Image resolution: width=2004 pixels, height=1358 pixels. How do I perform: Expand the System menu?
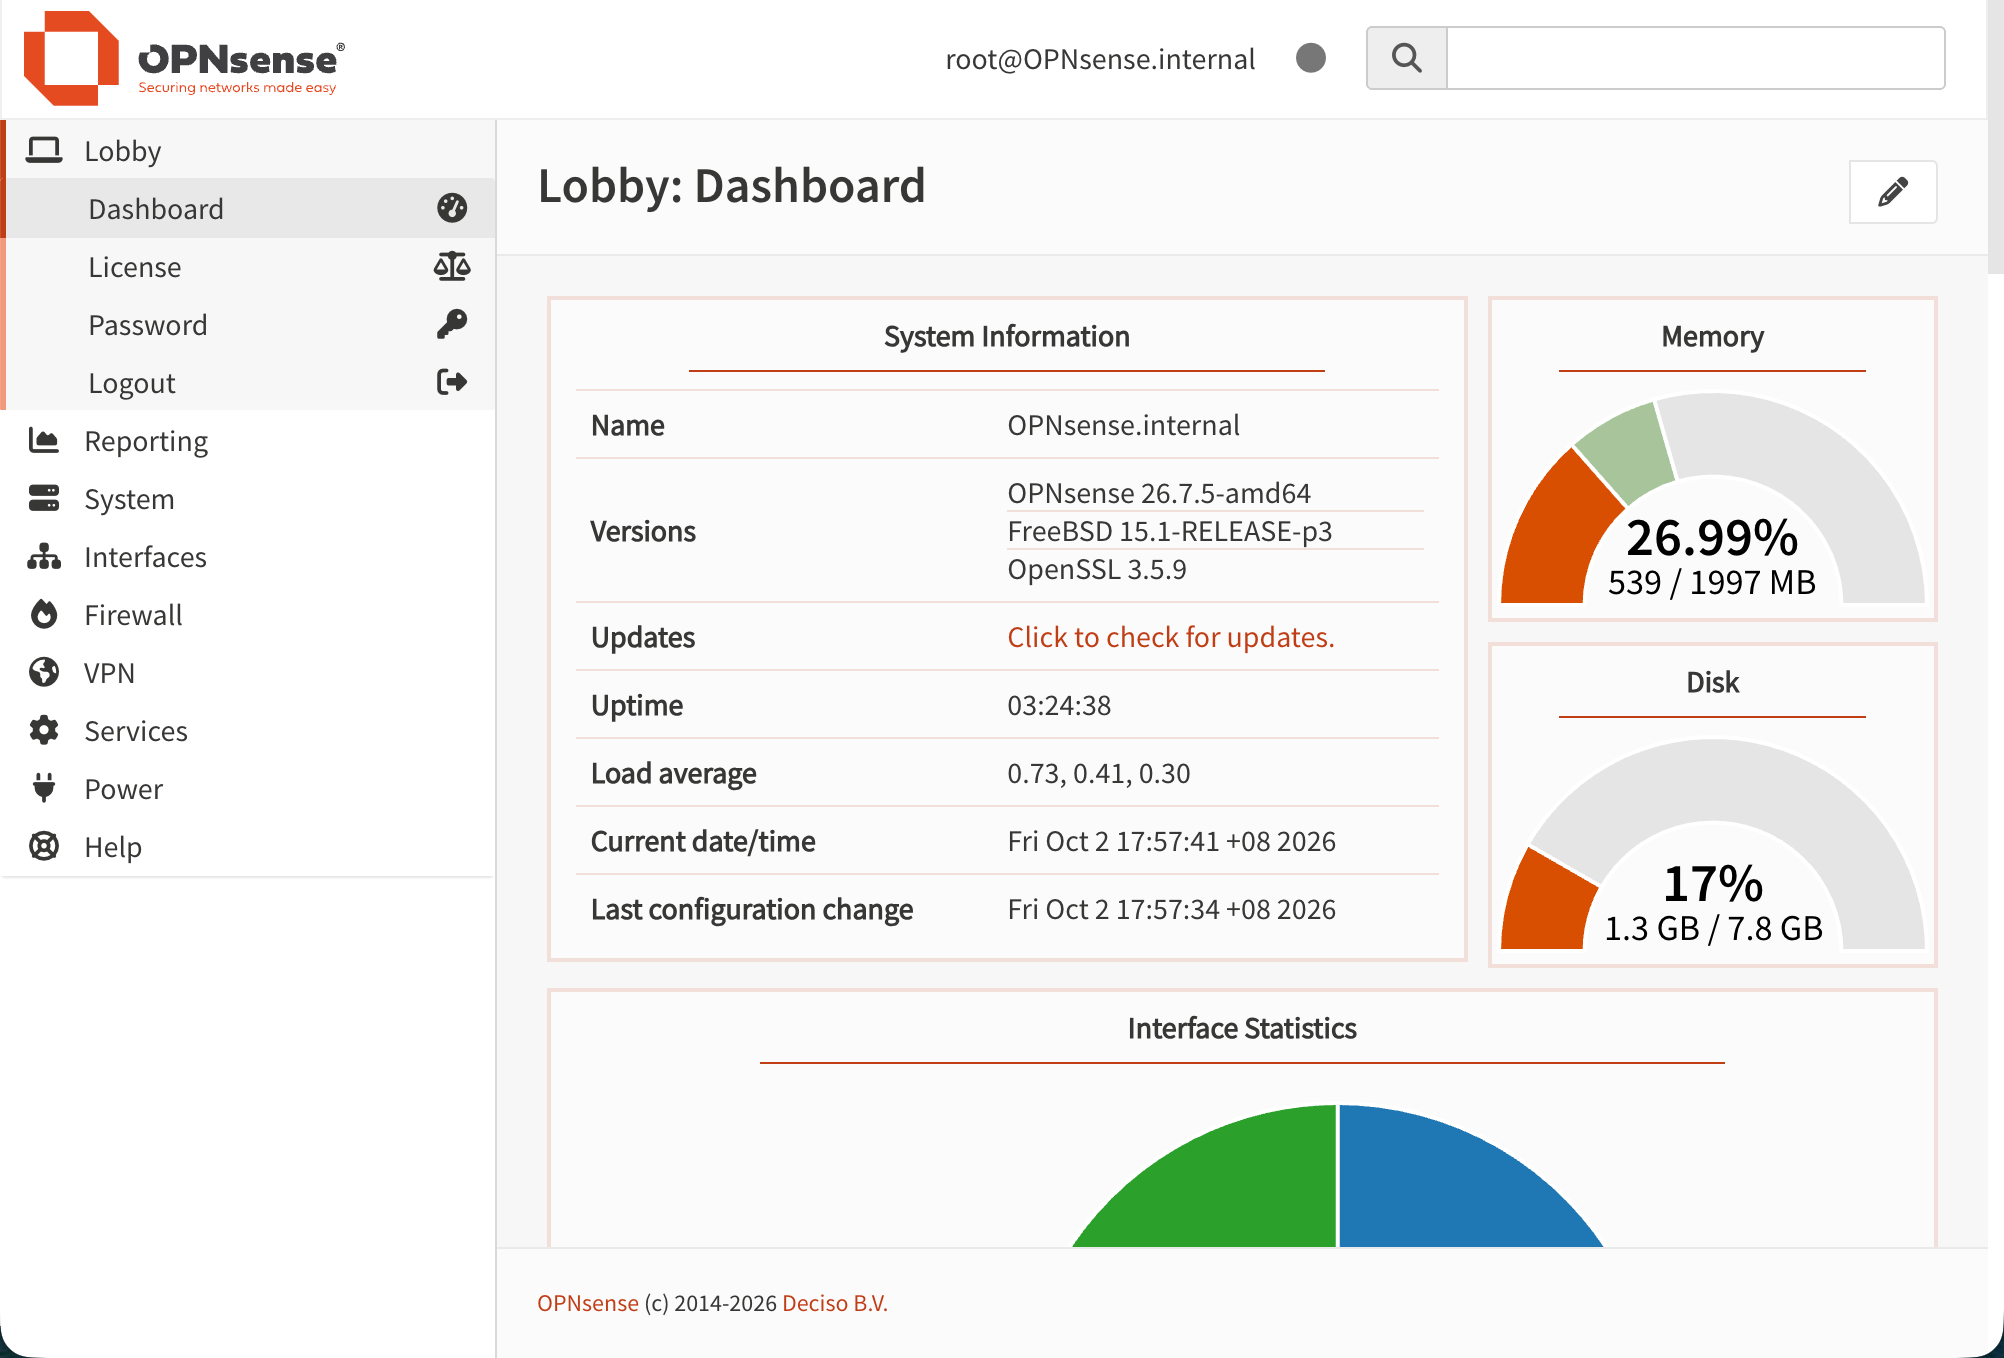click(x=248, y=498)
